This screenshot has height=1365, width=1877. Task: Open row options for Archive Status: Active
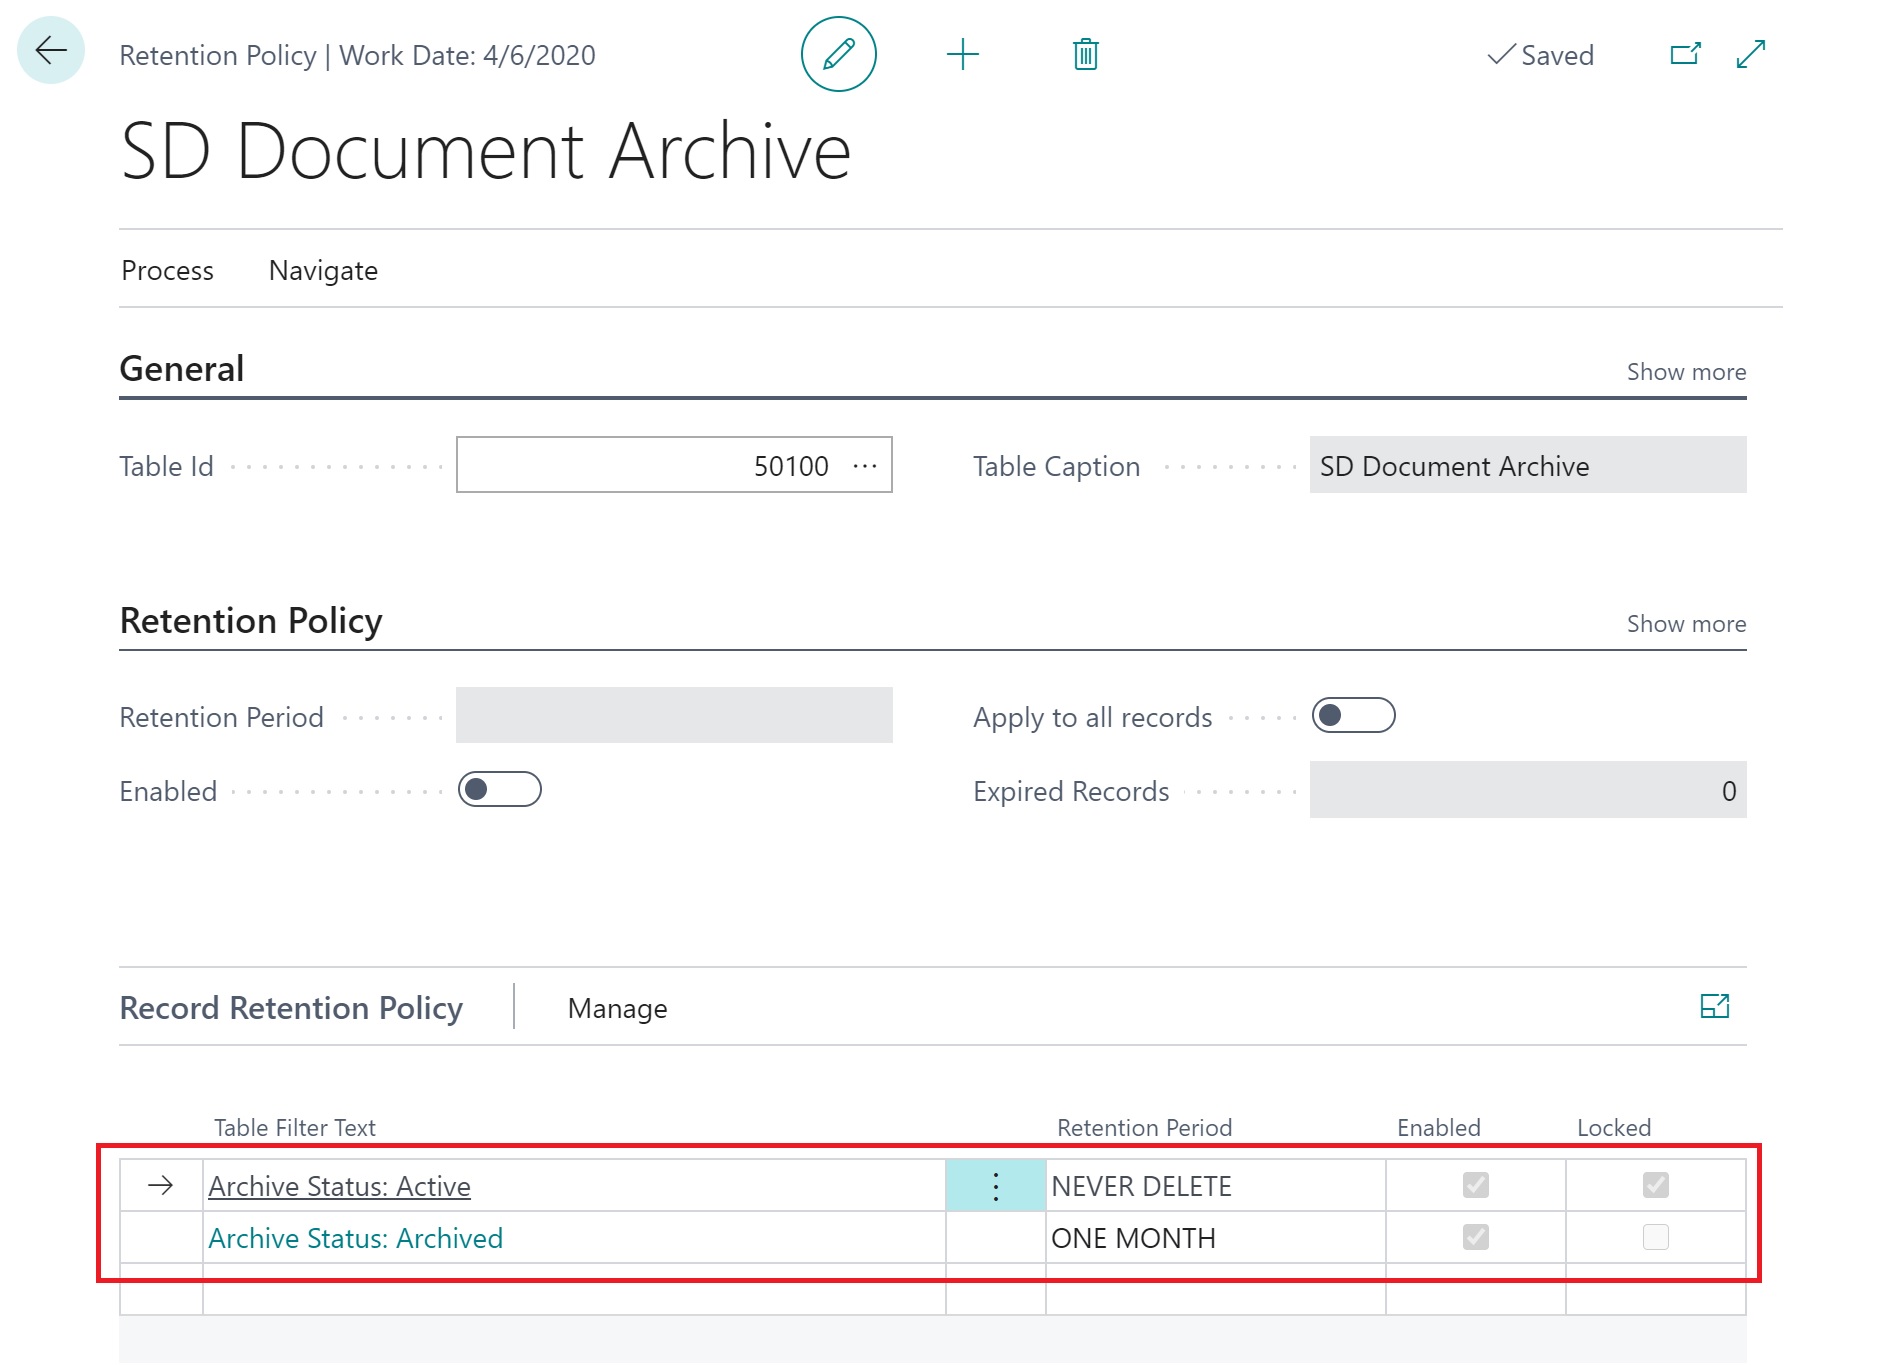click(995, 1186)
